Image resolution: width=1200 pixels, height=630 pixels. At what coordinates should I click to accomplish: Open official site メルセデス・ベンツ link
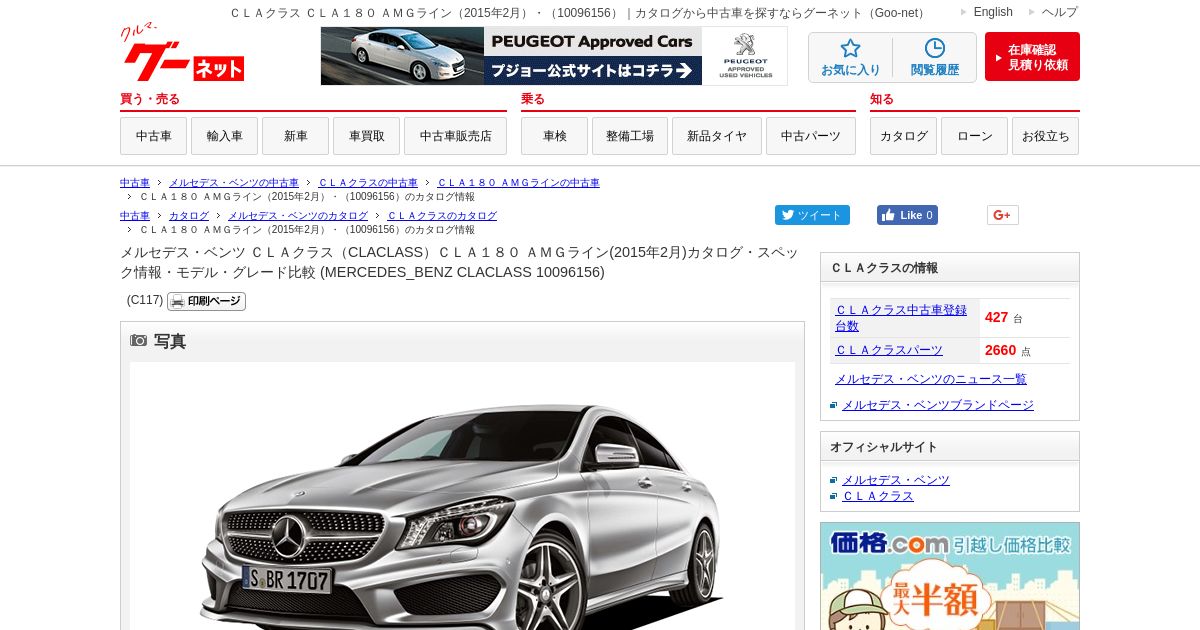[896, 480]
